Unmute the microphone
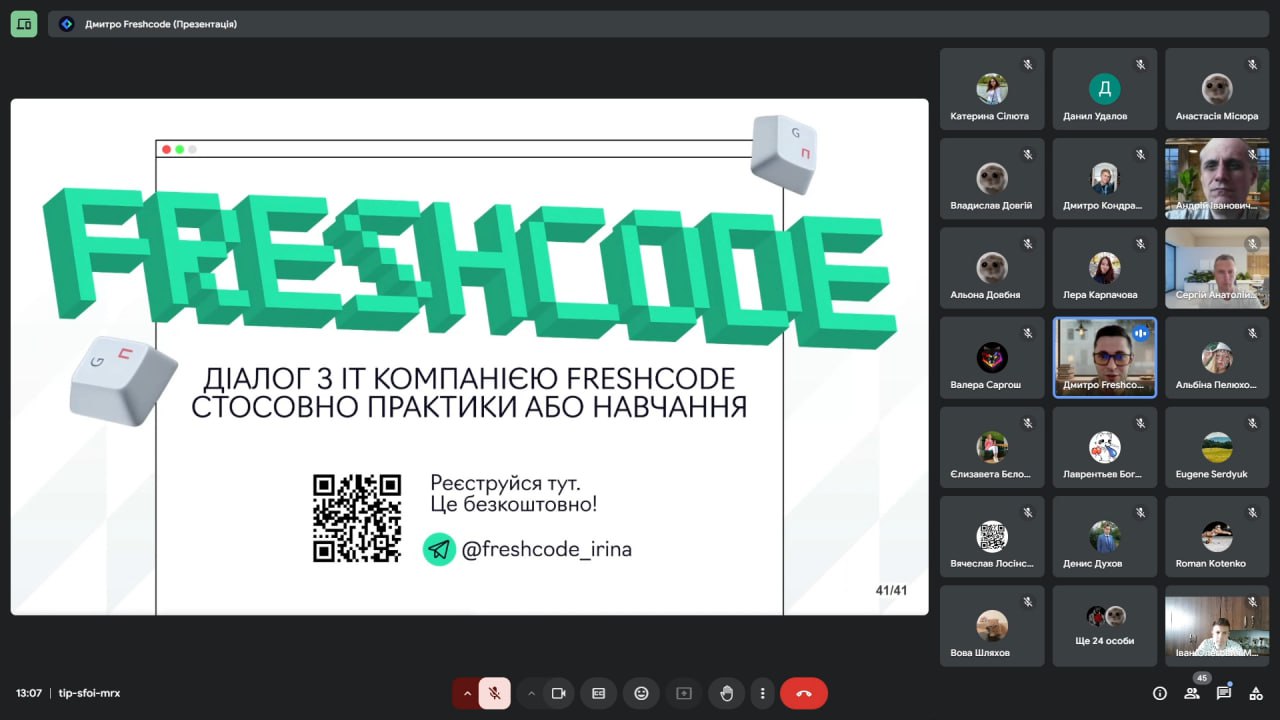 (494, 693)
